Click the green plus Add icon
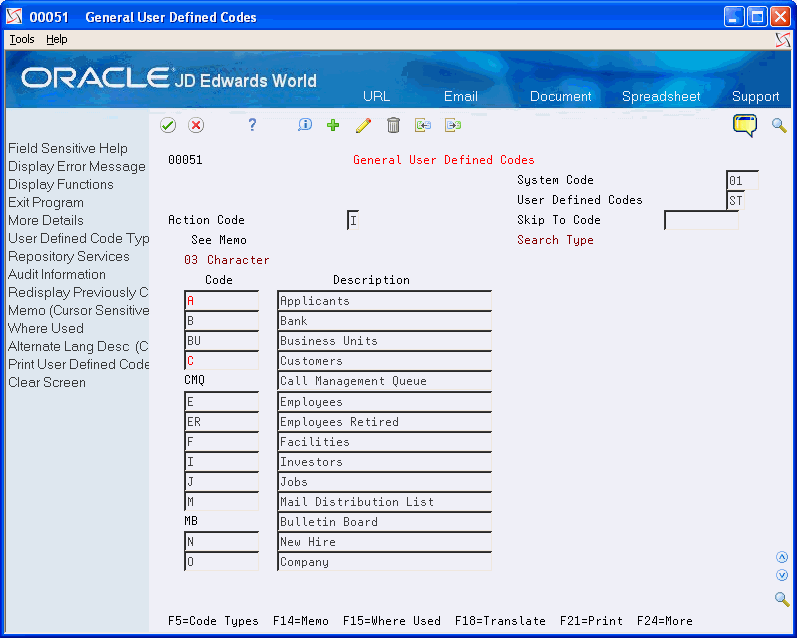797x638 pixels. coord(333,125)
